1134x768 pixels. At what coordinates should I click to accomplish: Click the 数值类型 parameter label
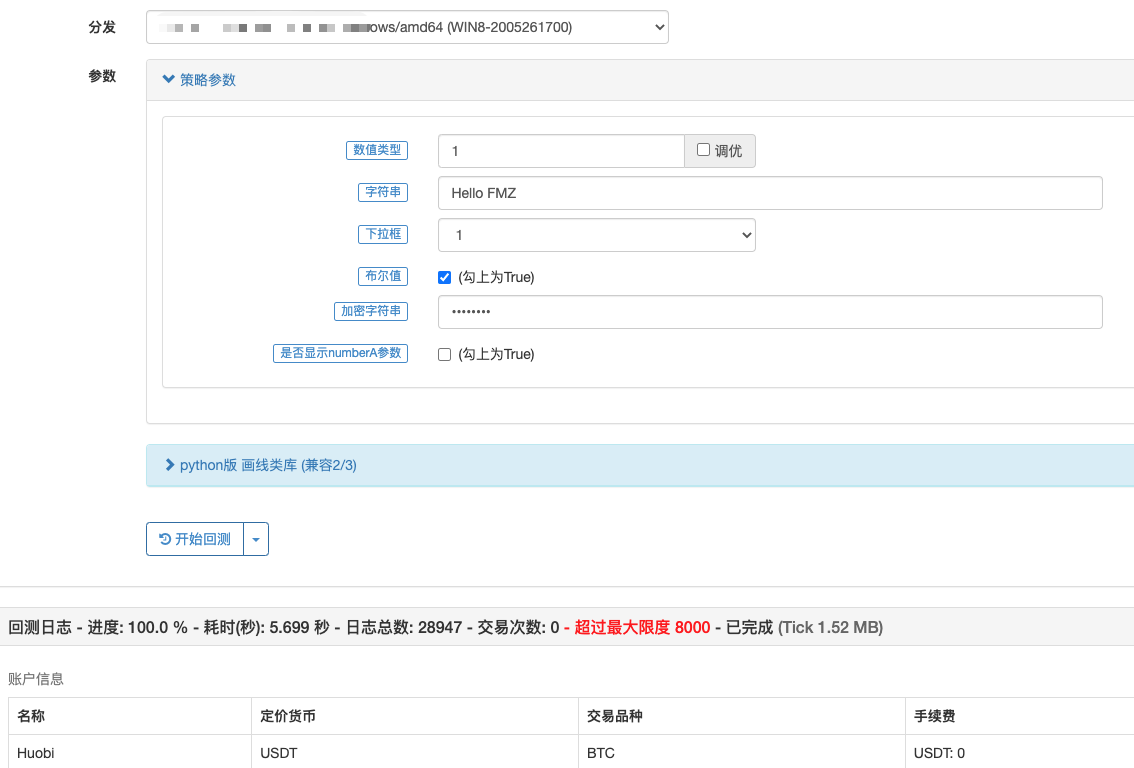(x=377, y=150)
